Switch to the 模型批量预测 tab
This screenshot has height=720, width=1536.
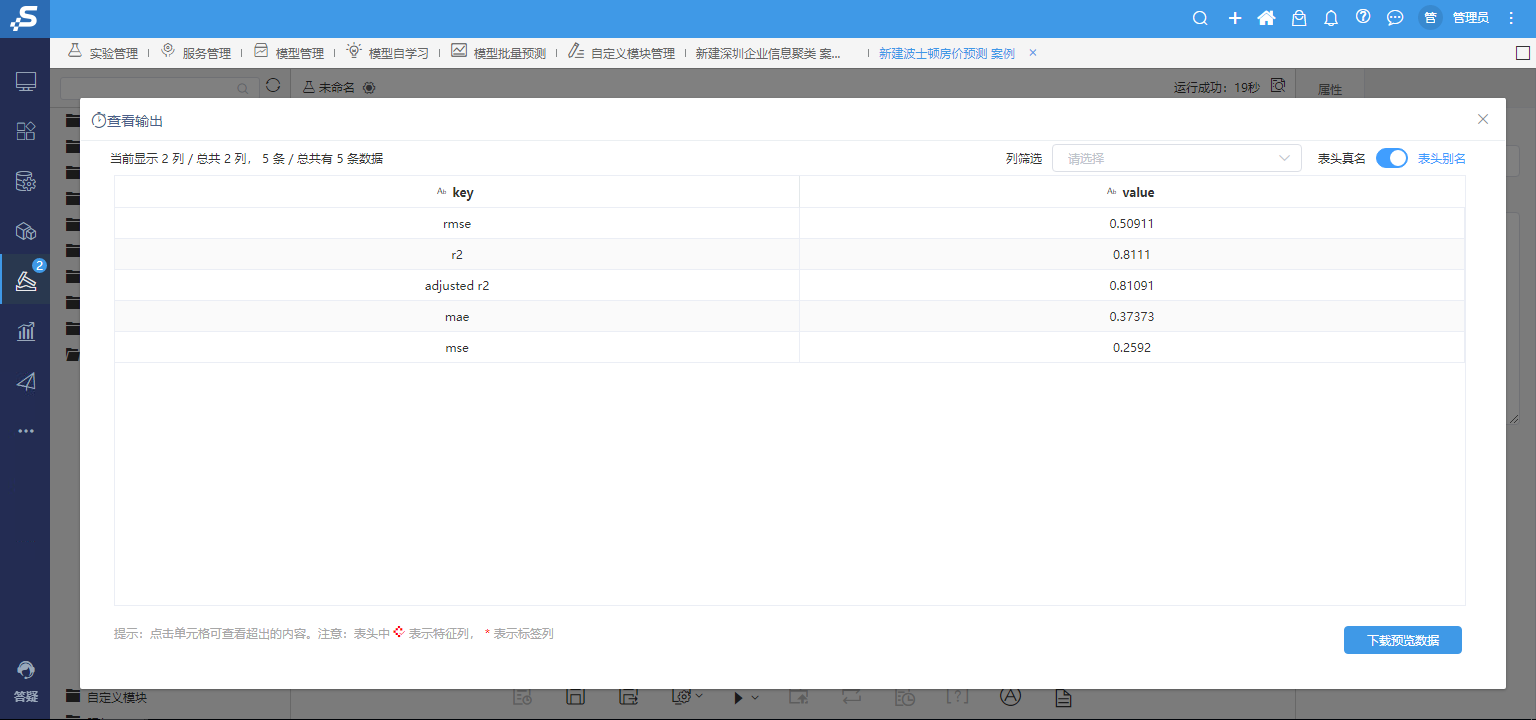(498, 53)
